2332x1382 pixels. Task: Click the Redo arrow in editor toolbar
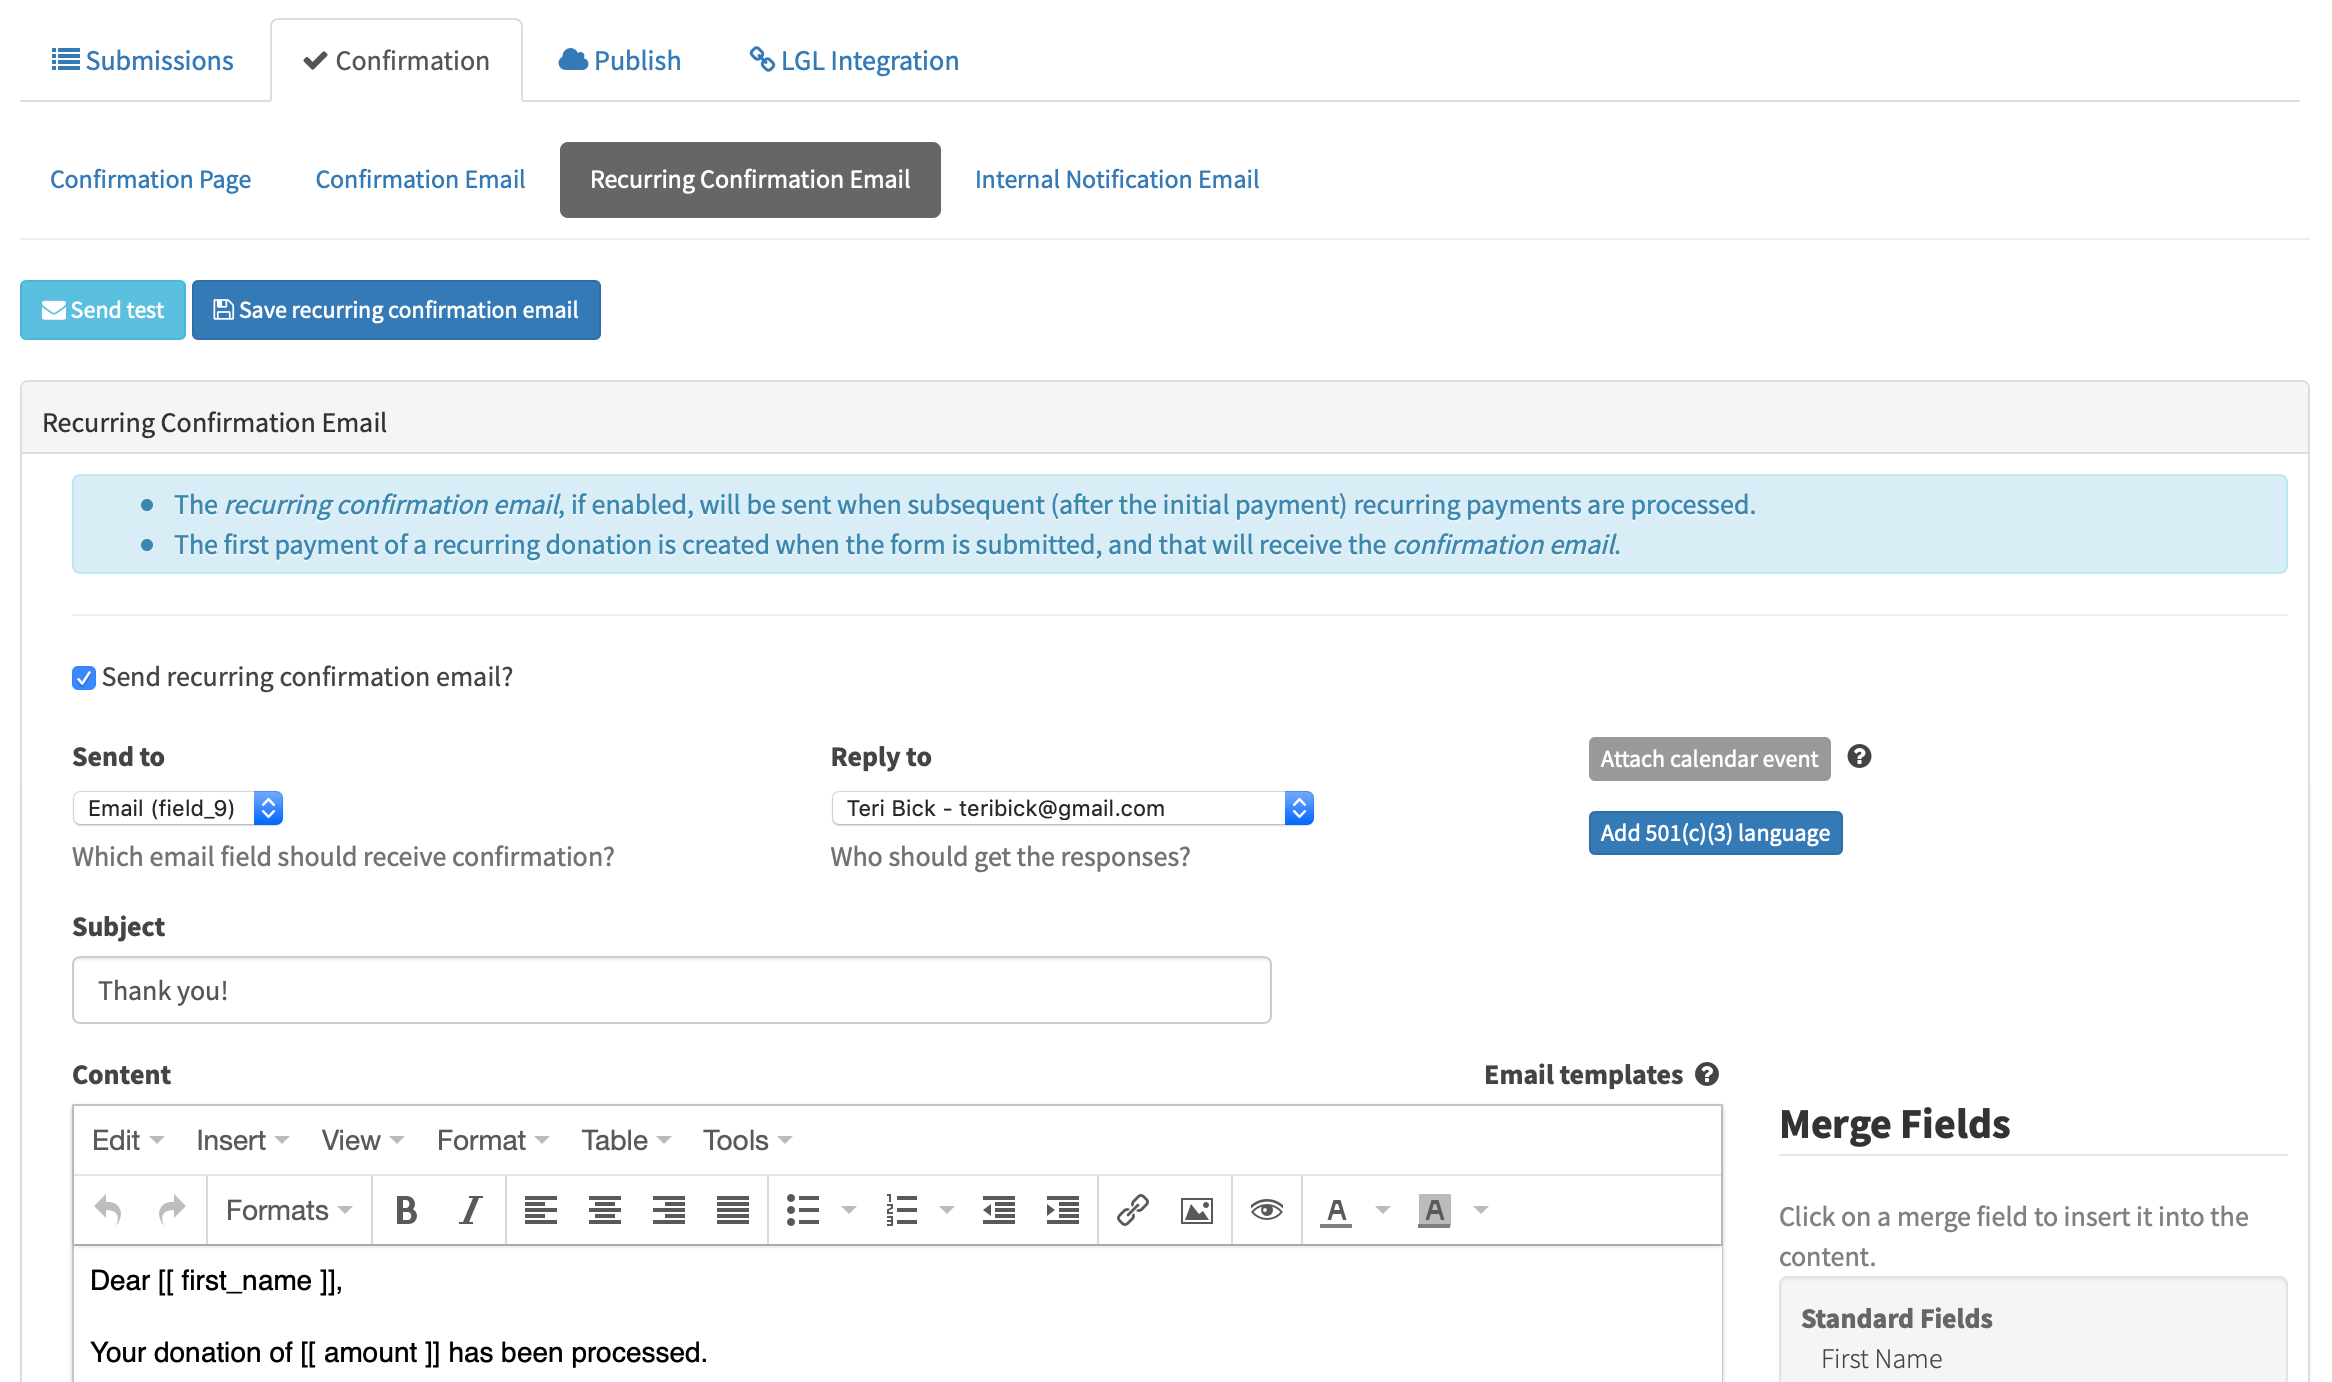tap(172, 1210)
